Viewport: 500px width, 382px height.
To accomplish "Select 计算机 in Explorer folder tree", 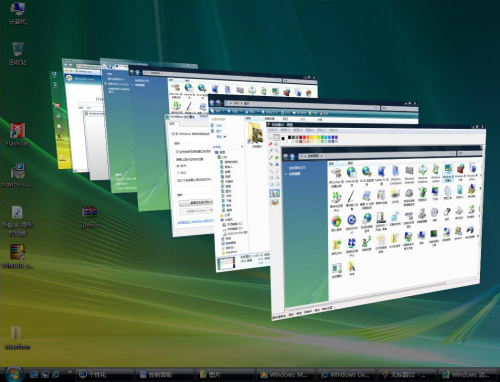I will pyautogui.click(x=228, y=220).
